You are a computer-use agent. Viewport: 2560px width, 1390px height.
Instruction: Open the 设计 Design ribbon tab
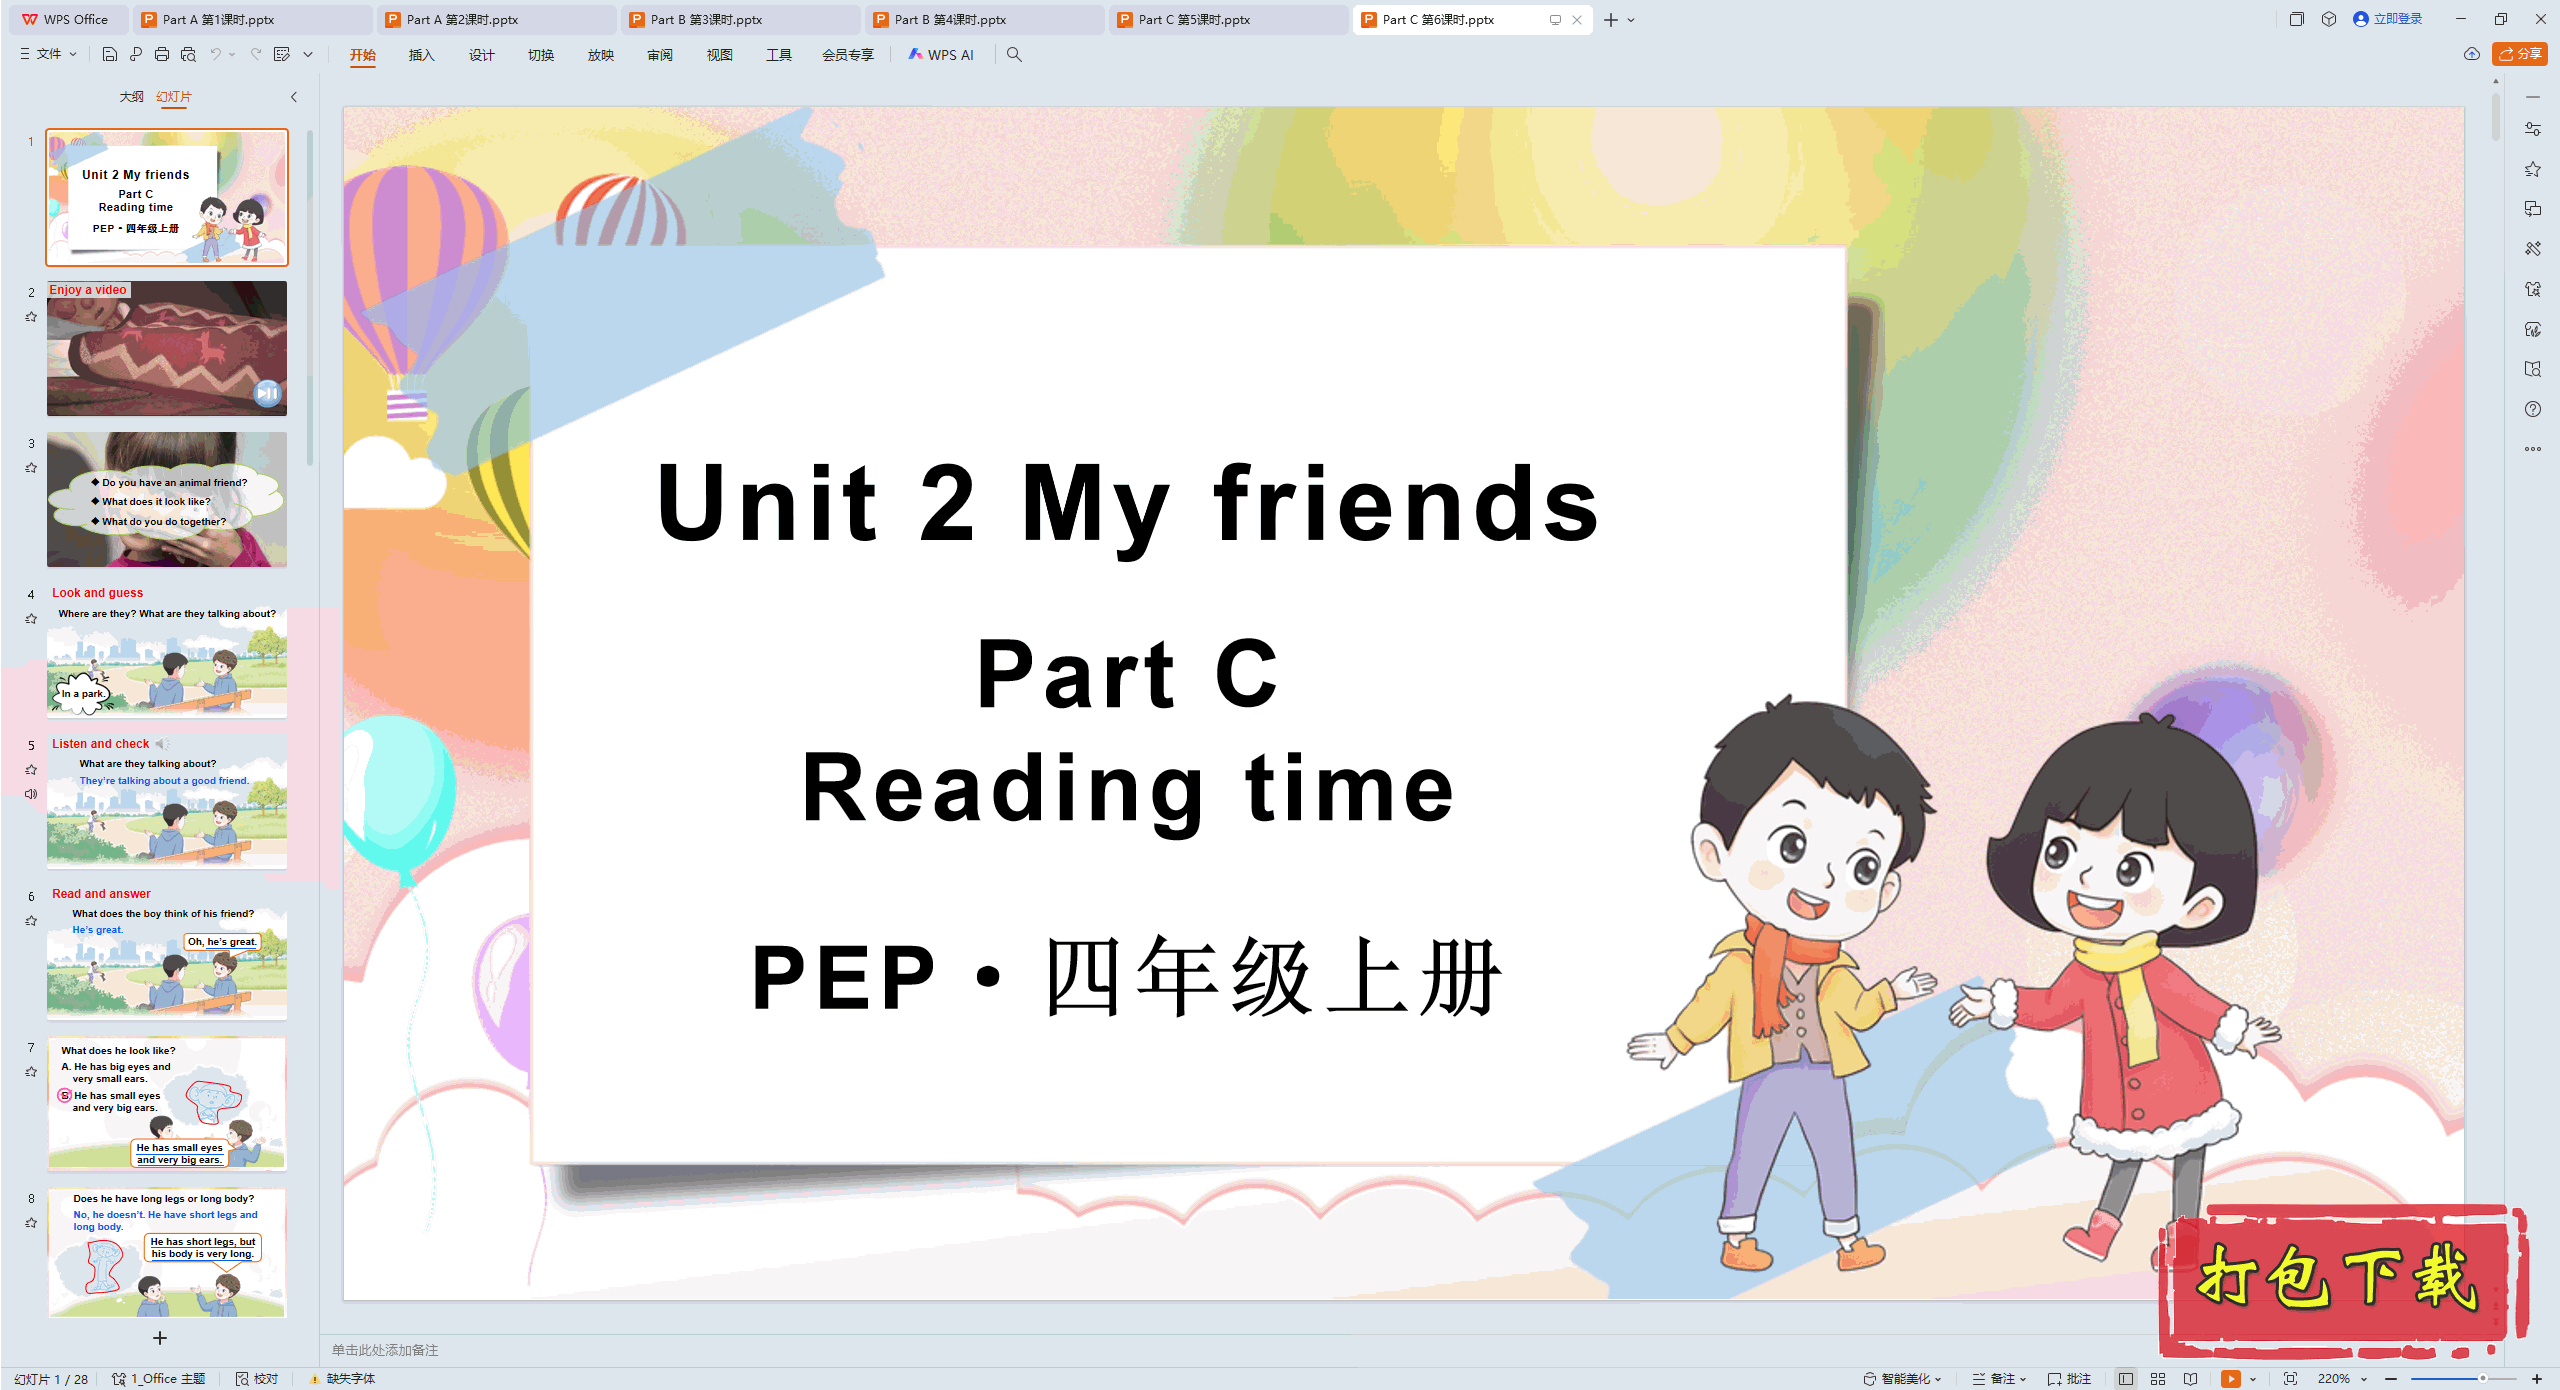tap(482, 55)
